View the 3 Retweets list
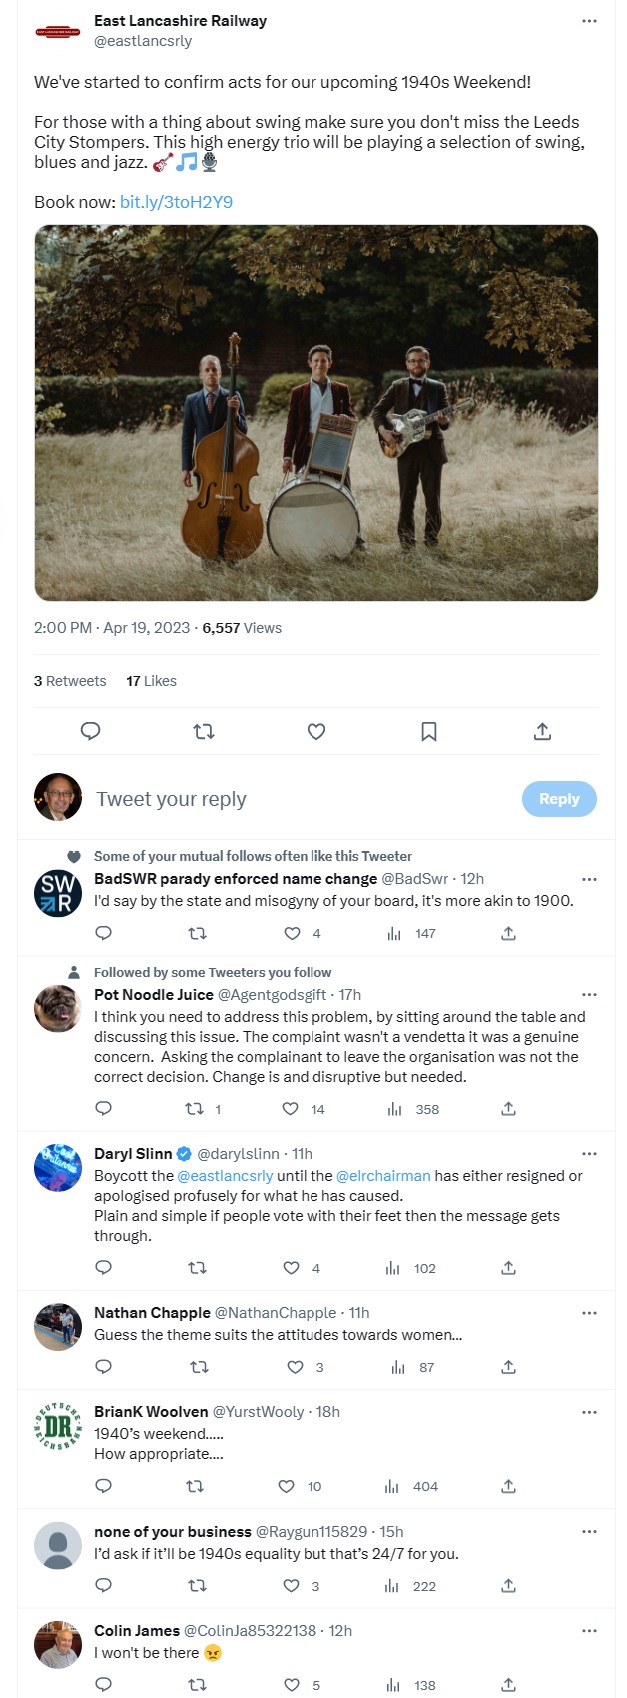The height and width of the screenshot is (1698, 627). point(70,681)
